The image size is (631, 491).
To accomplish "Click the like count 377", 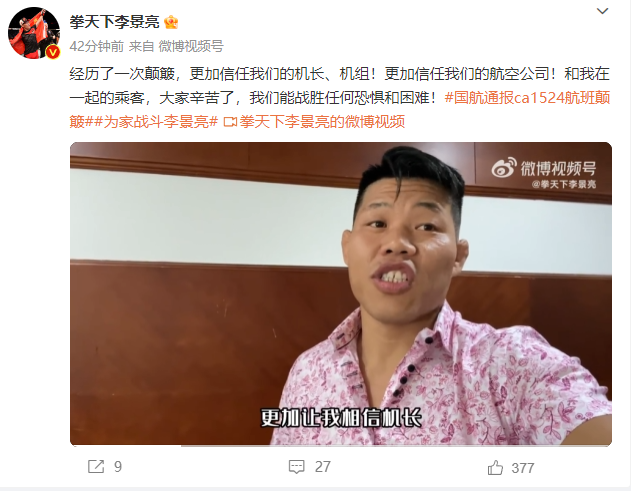I will pos(523,468).
